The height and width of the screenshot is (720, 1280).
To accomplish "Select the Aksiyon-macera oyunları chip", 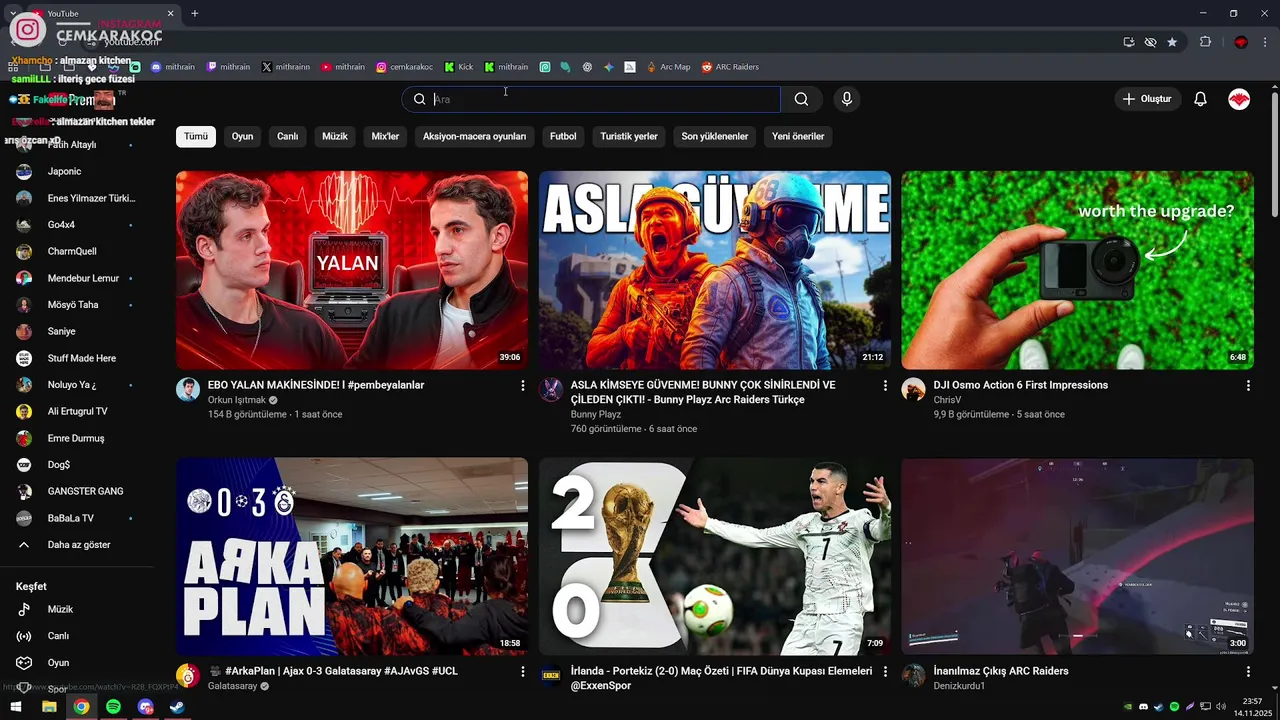I will 474,136.
